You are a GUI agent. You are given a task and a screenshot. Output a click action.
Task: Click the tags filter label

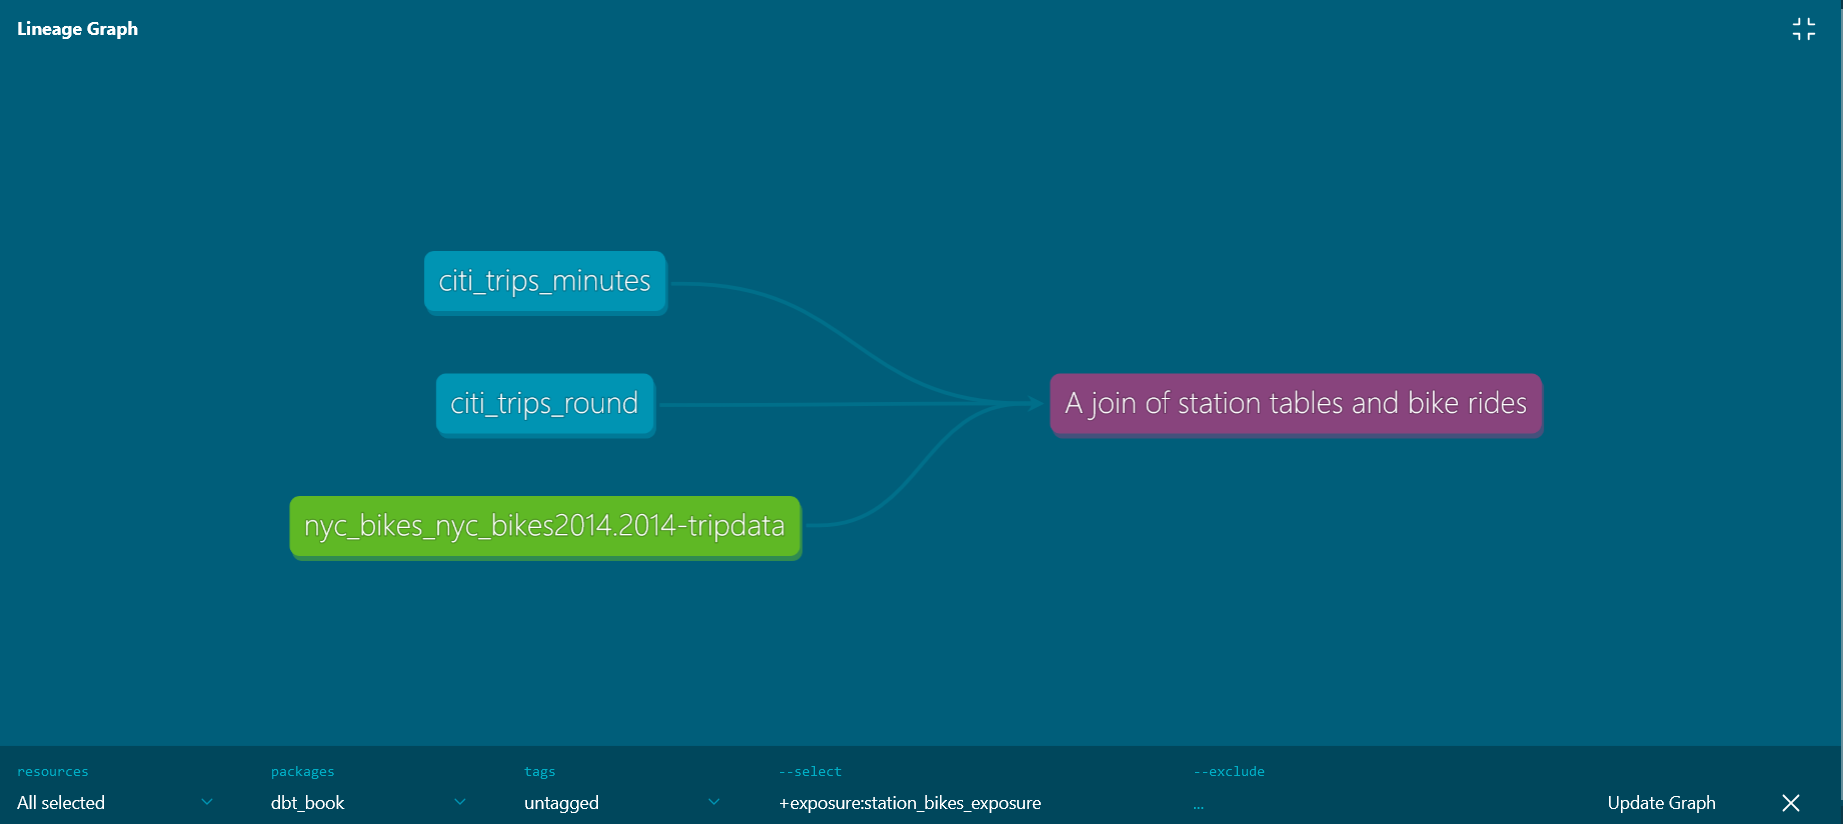(539, 771)
